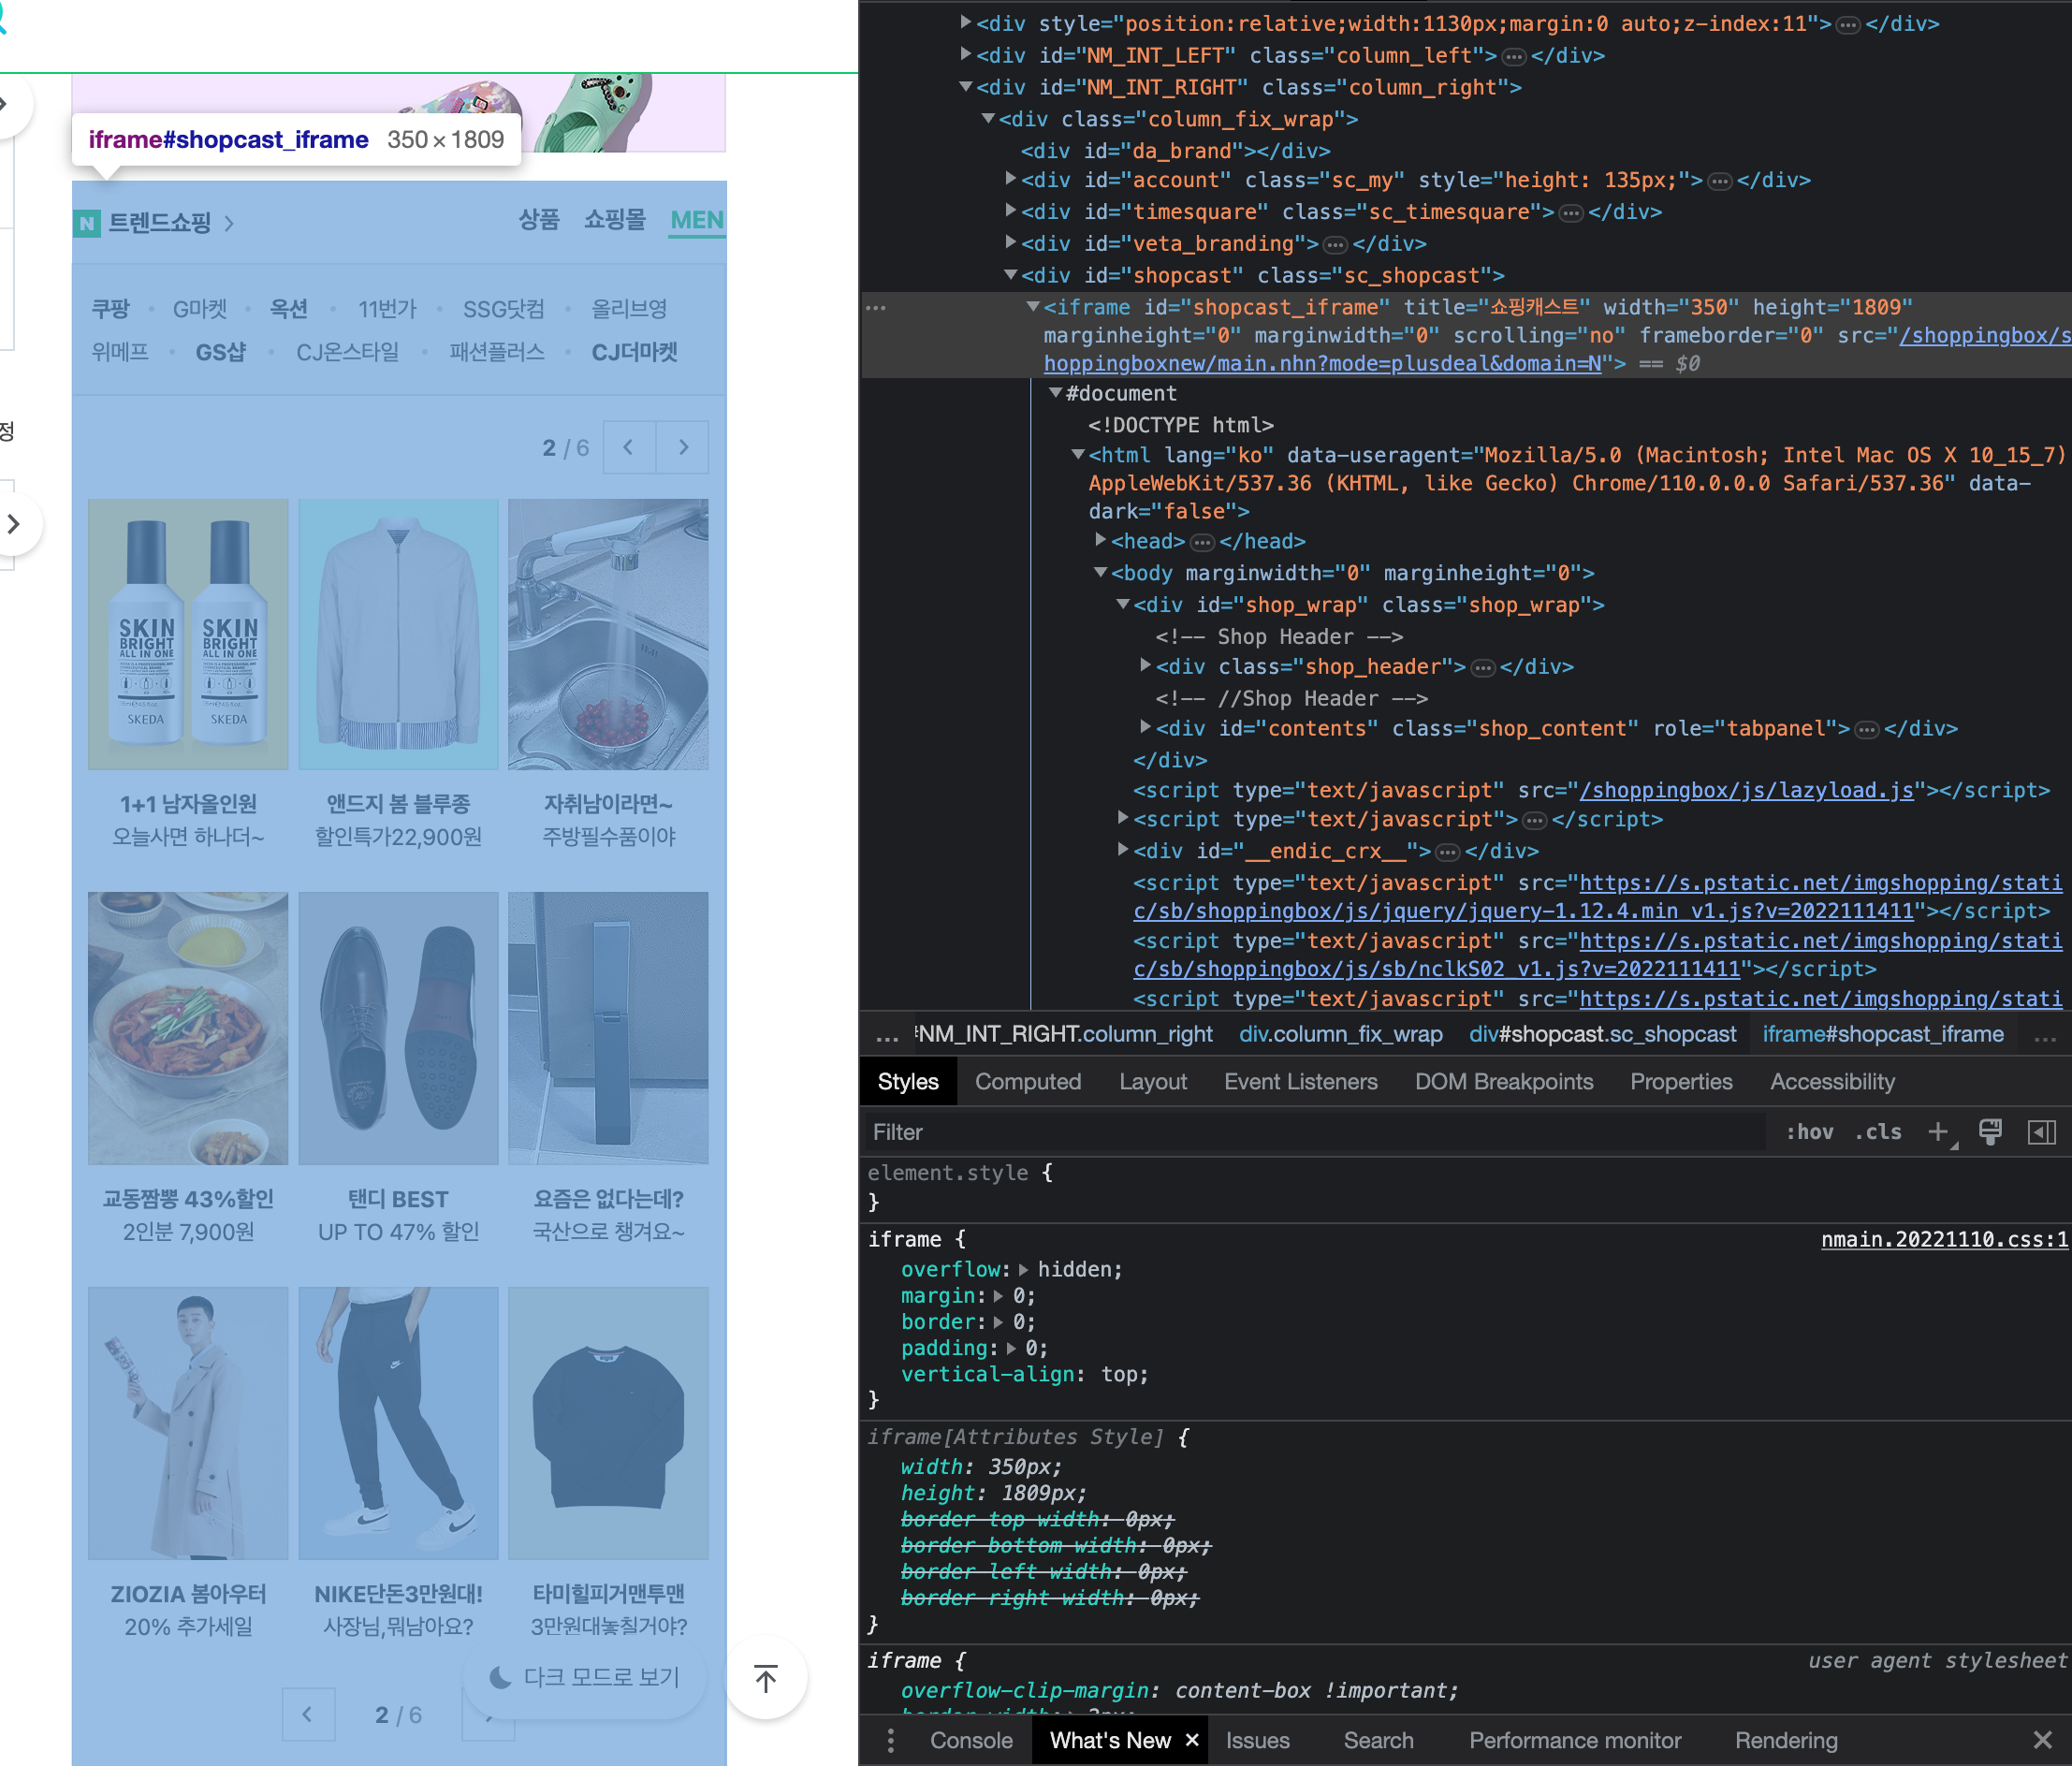
Task: Open the drawer's three-dot menu
Action: point(890,1741)
